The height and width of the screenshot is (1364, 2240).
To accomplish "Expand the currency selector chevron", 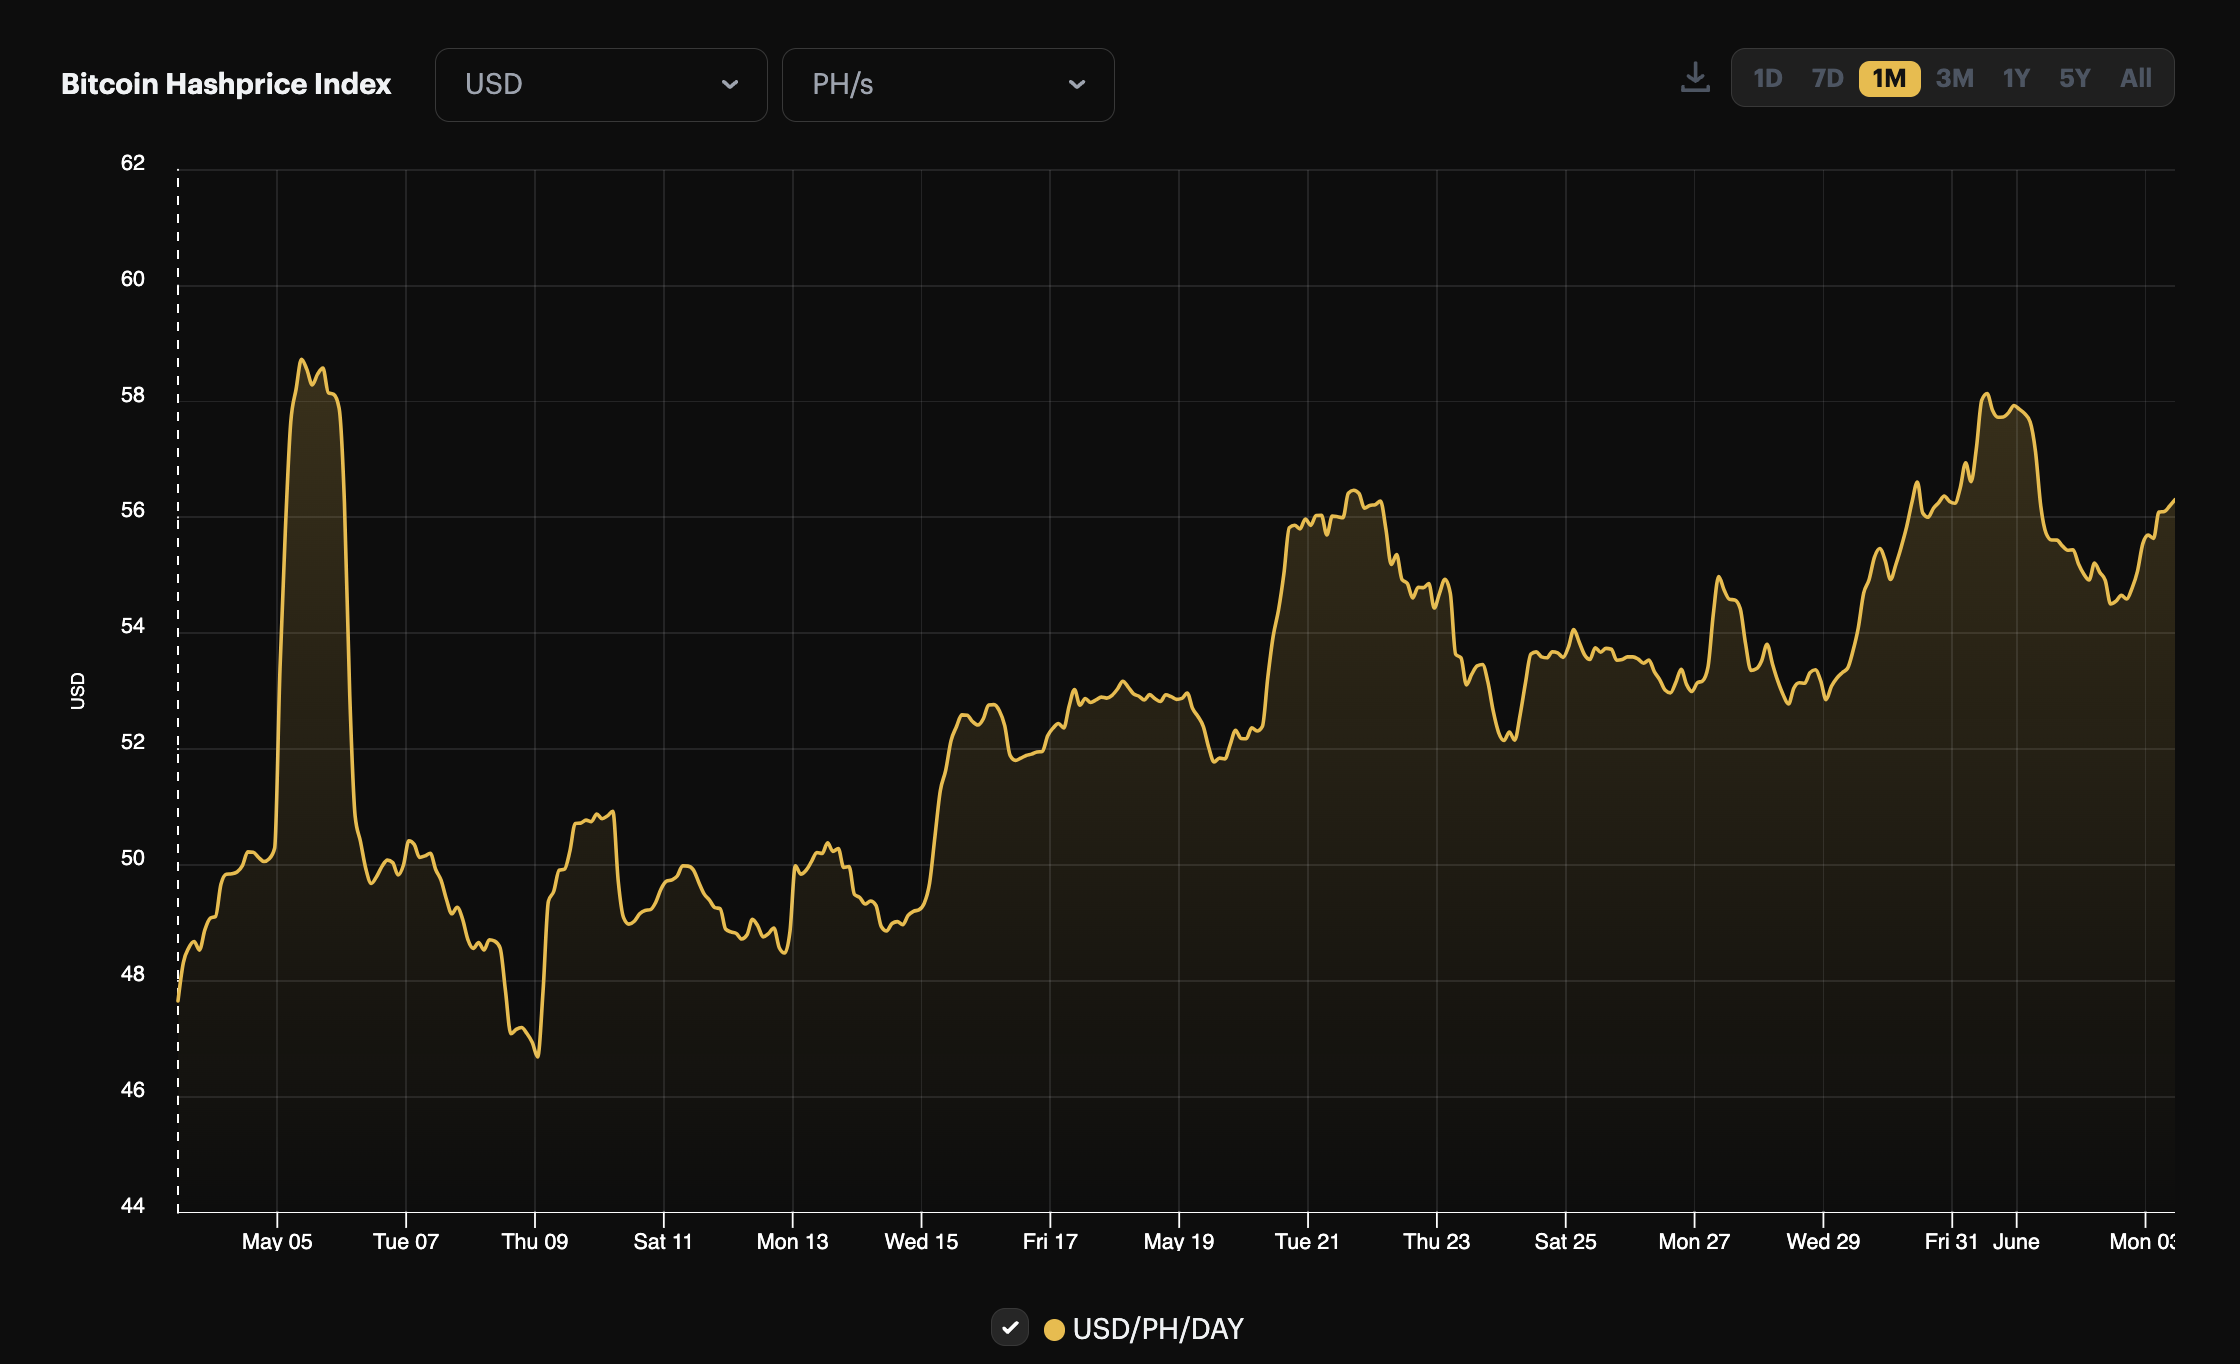I will pyautogui.click(x=729, y=84).
